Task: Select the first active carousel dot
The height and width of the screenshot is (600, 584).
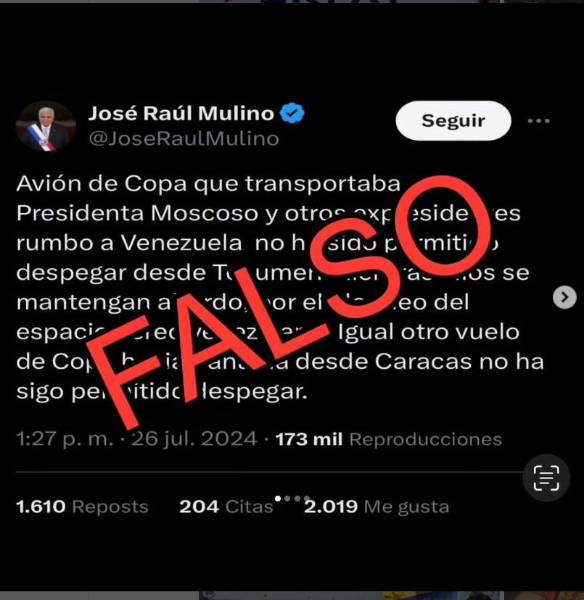Action: click(x=278, y=498)
